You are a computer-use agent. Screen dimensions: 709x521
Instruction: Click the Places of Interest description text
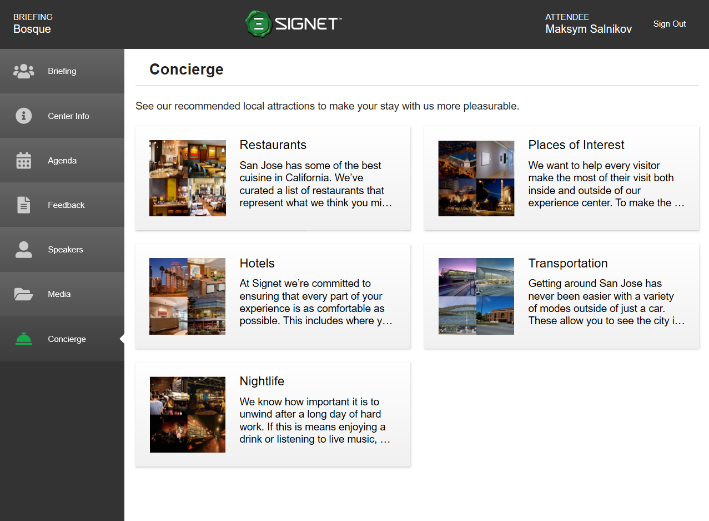[x=606, y=184]
